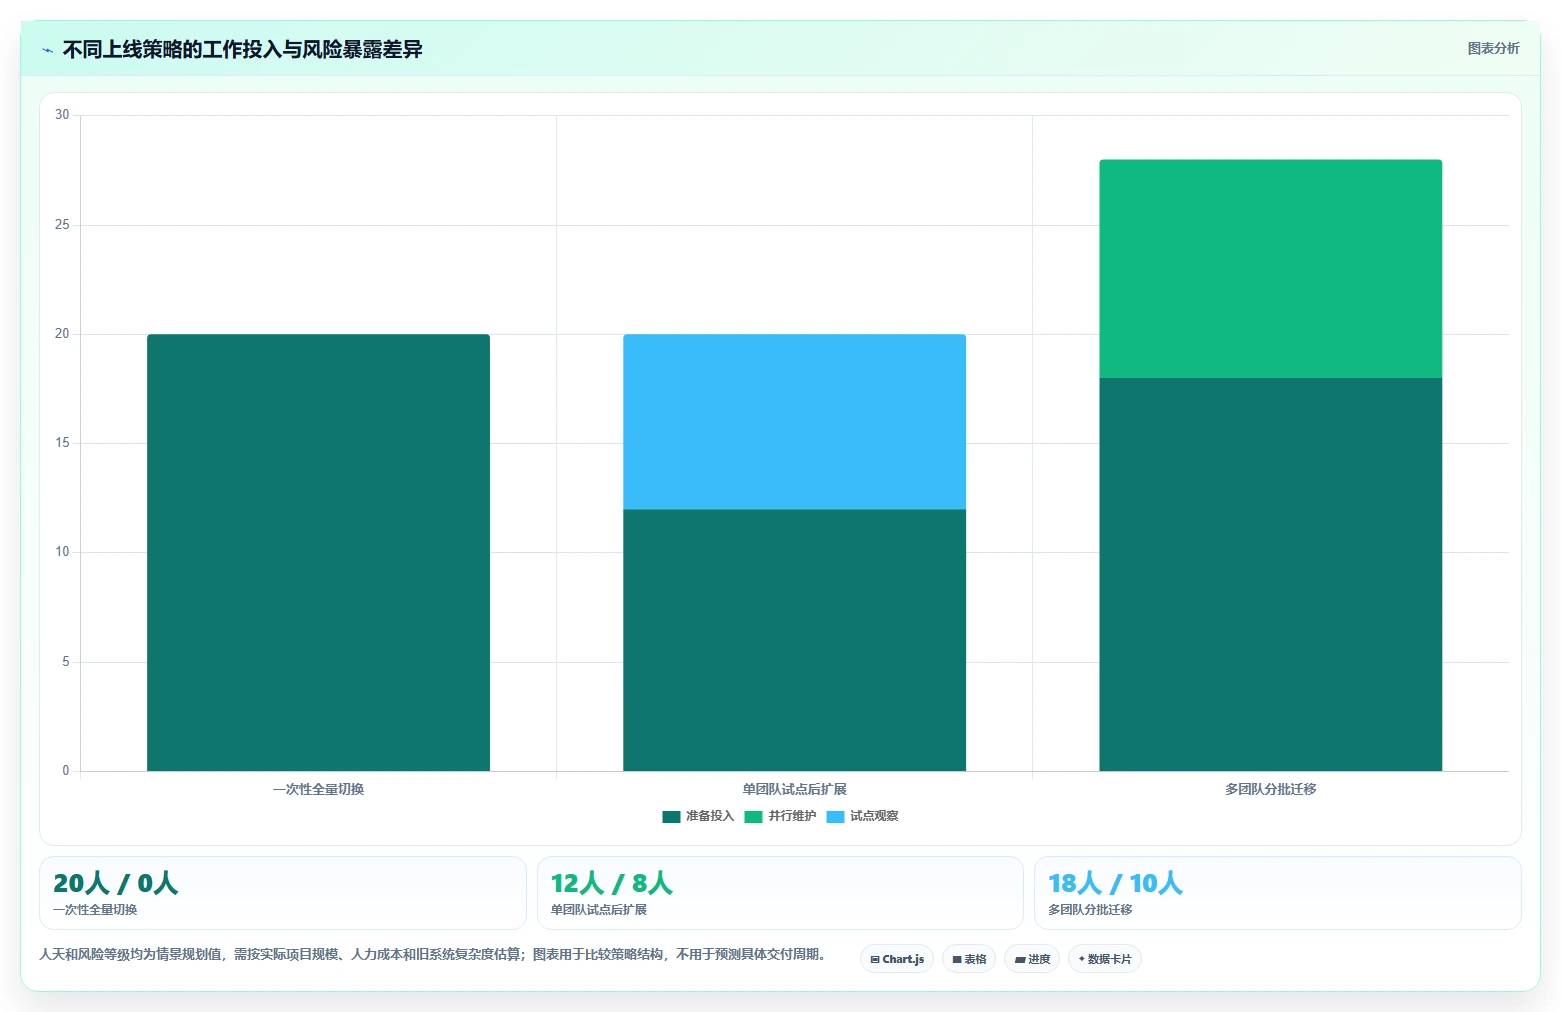1561x1012 pixels.
Task: Hide the 并行维护 series via legend label
Action: tap(792, 816)
